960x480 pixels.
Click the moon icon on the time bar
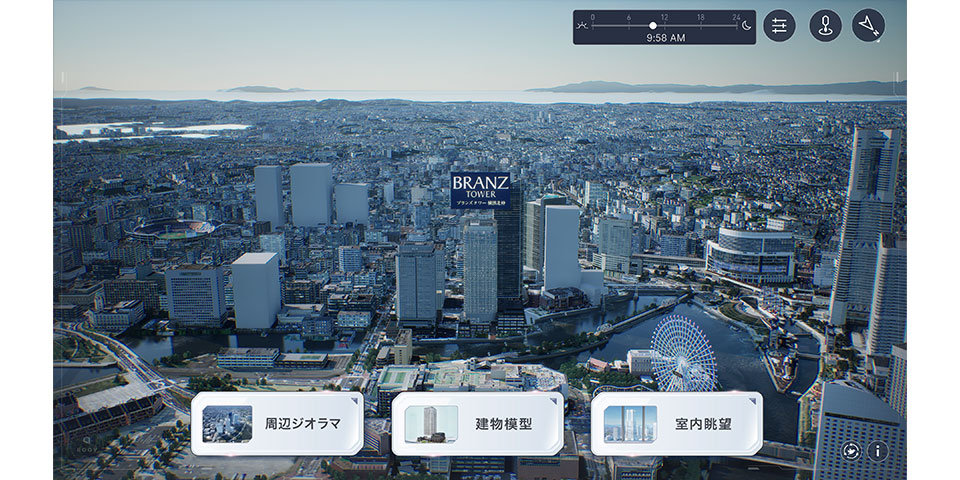coord(746,26)
